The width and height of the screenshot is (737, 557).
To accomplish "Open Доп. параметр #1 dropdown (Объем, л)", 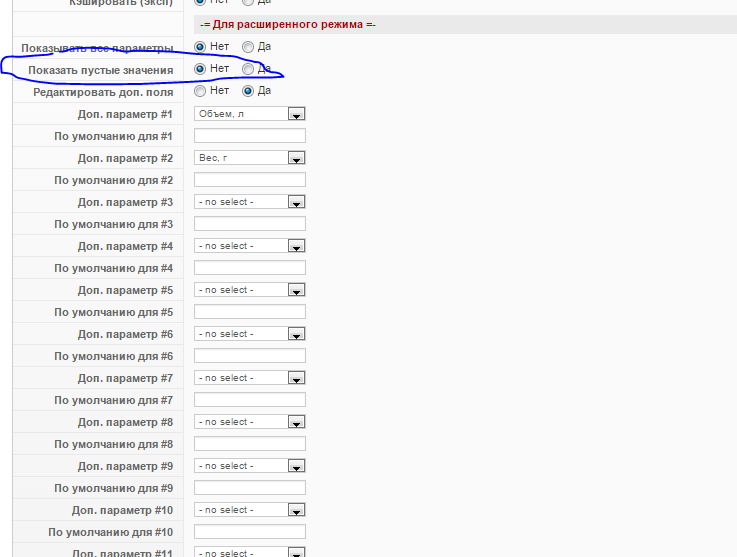I will [250, 114].
